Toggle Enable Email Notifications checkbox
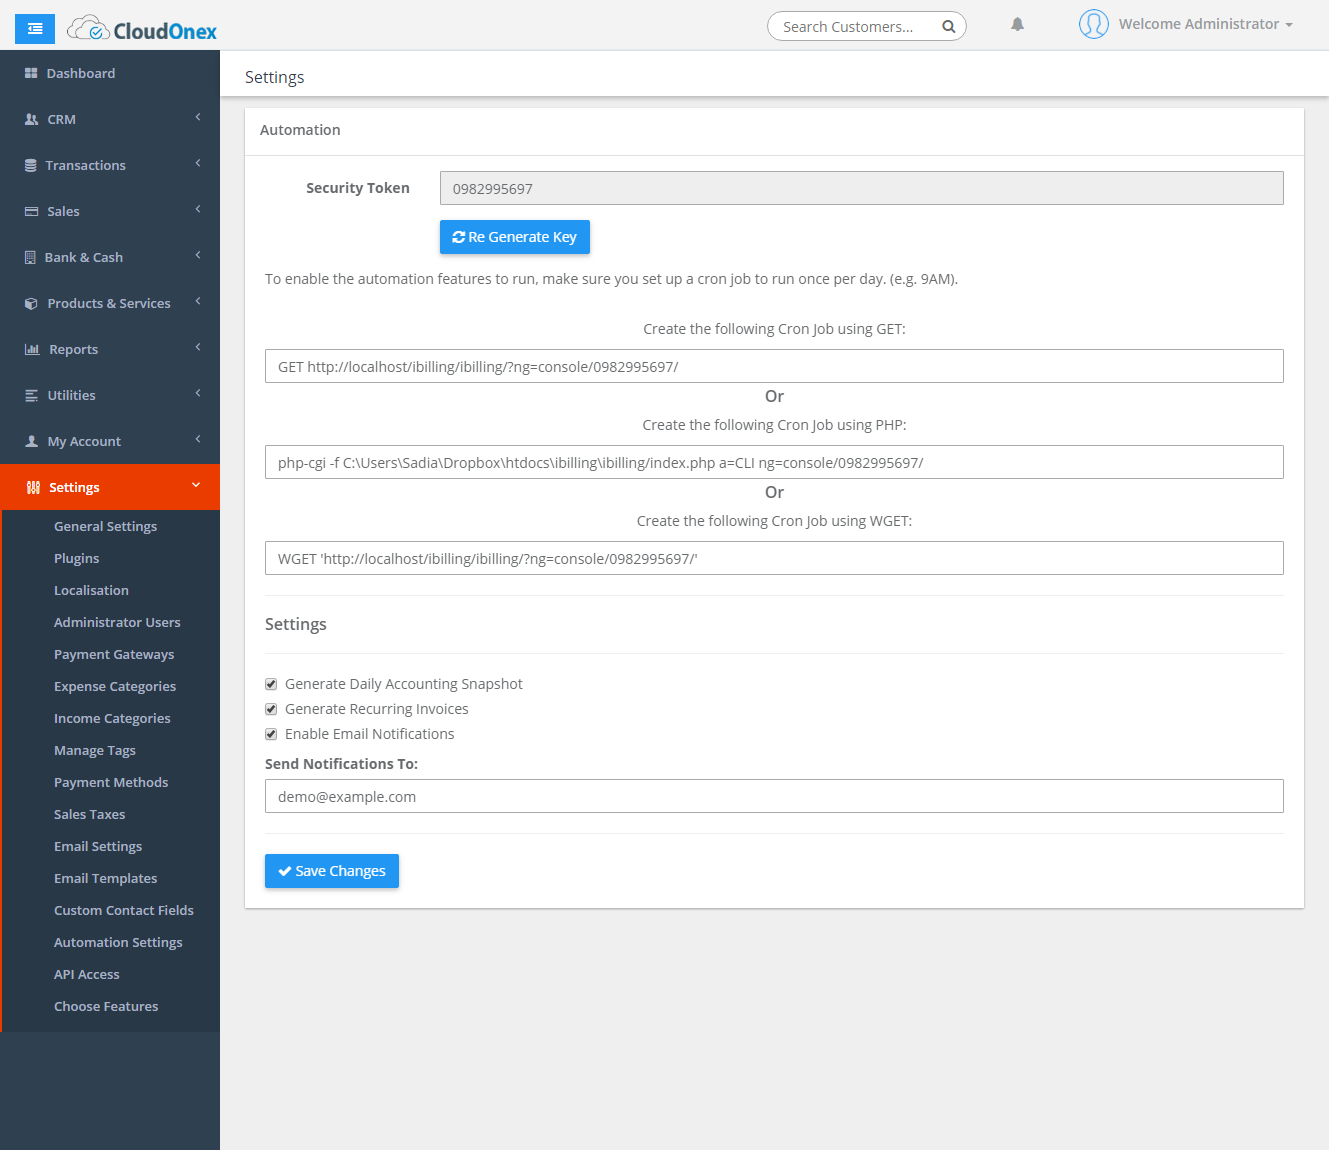Viewport: 1329px width, 1150px height. pyautogui.click(x=271, y=734)
